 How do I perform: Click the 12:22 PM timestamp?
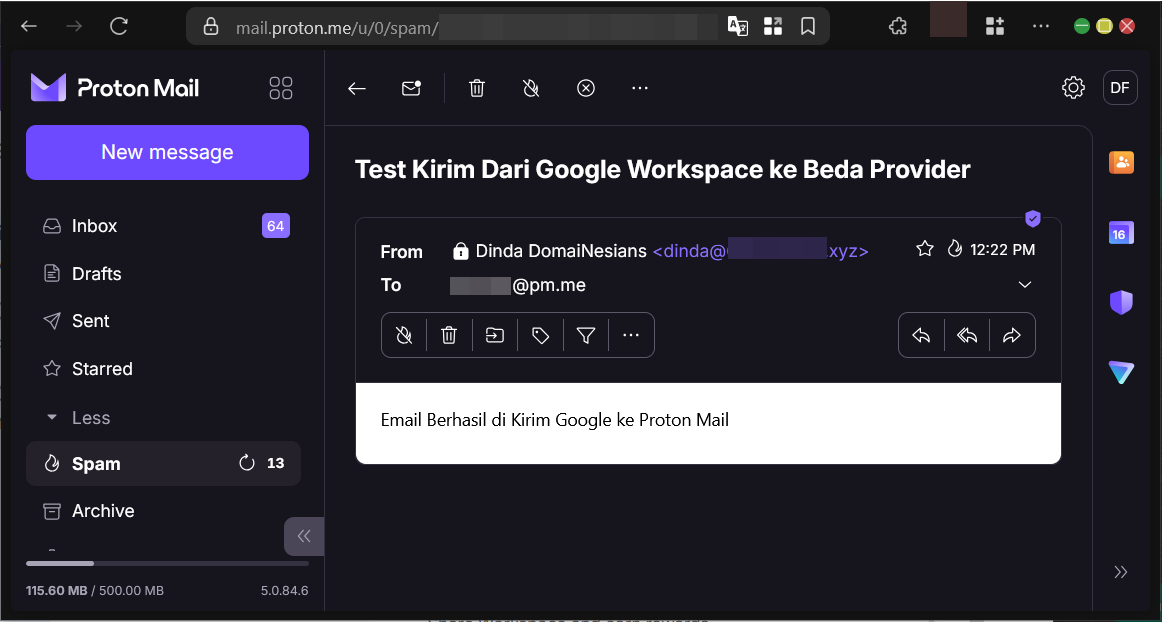(1003, 250)
